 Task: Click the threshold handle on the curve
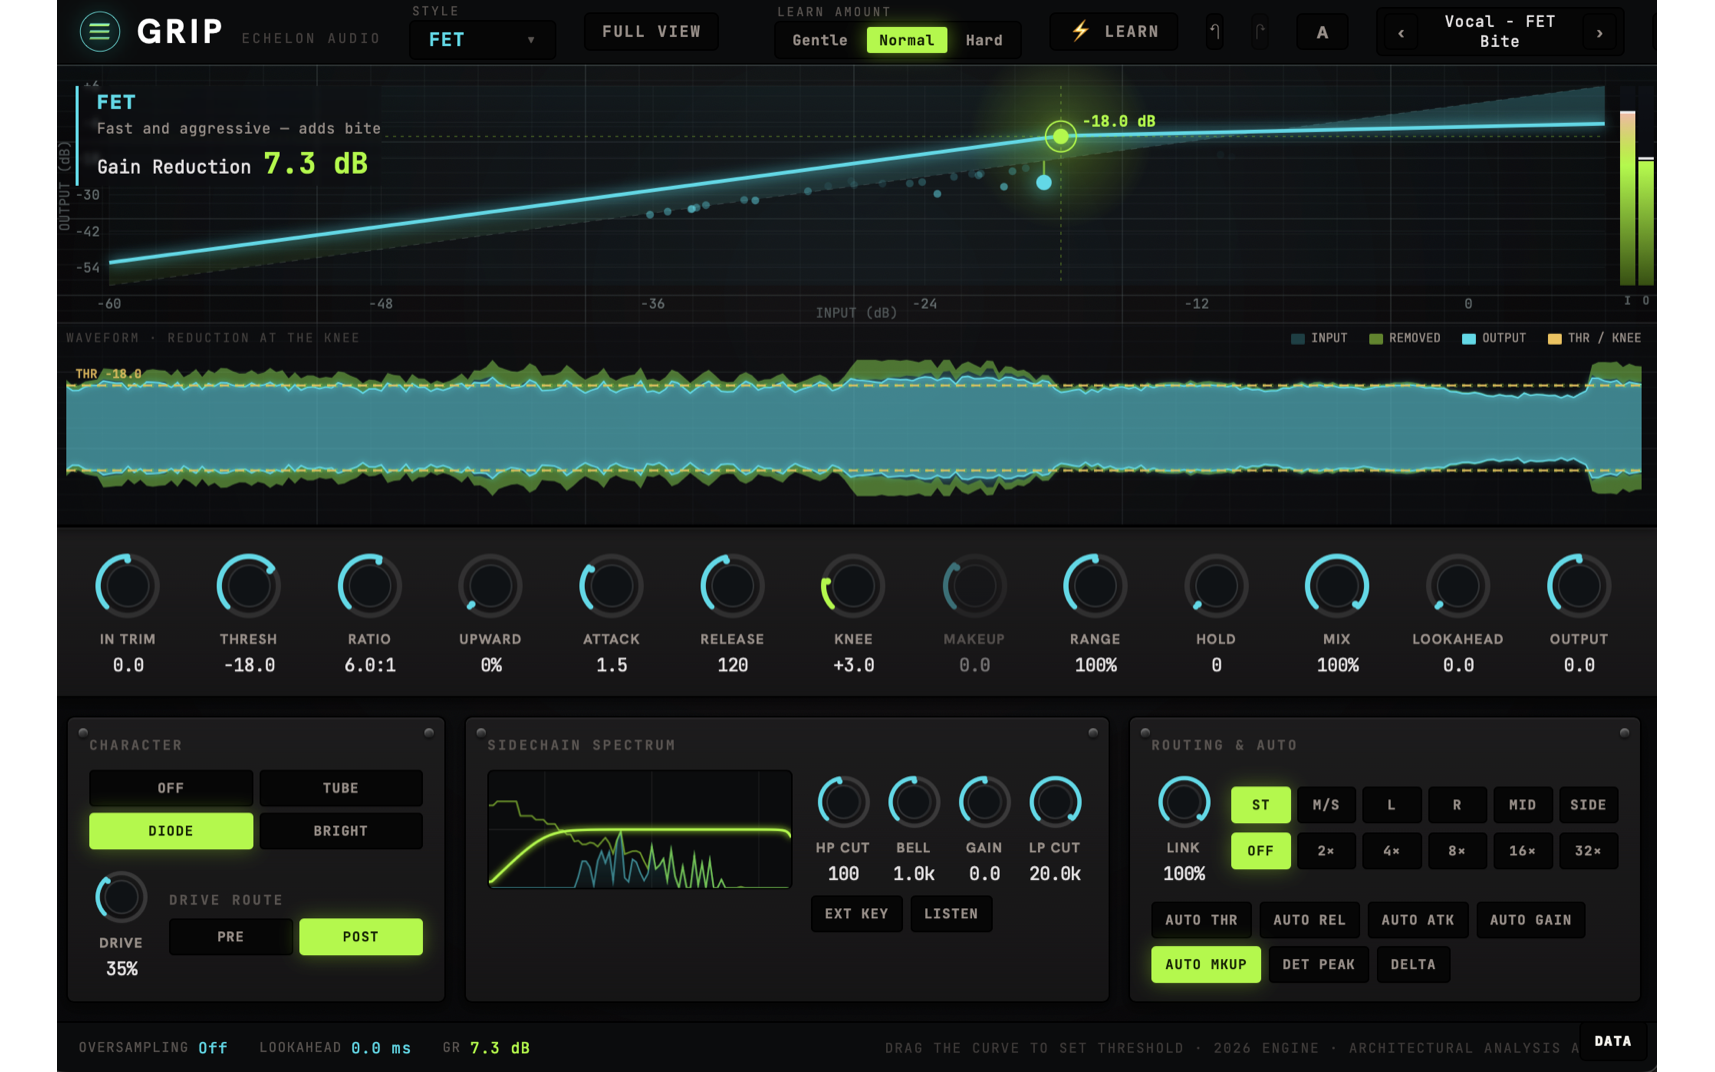1060,136
